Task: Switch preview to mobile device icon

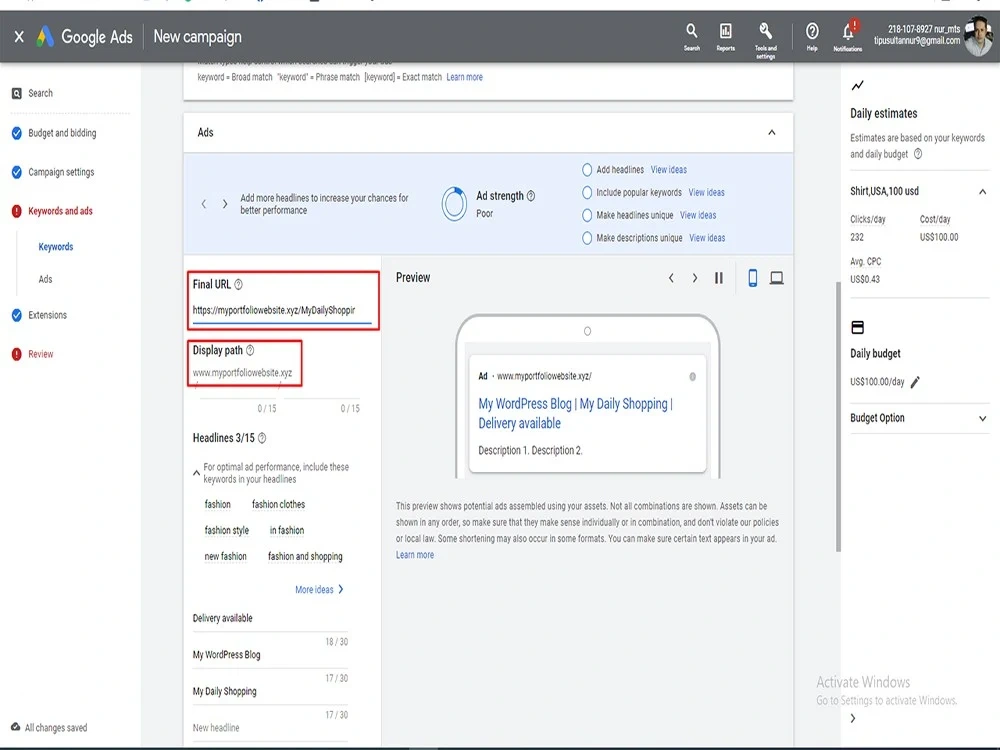Action: (753, 278)
